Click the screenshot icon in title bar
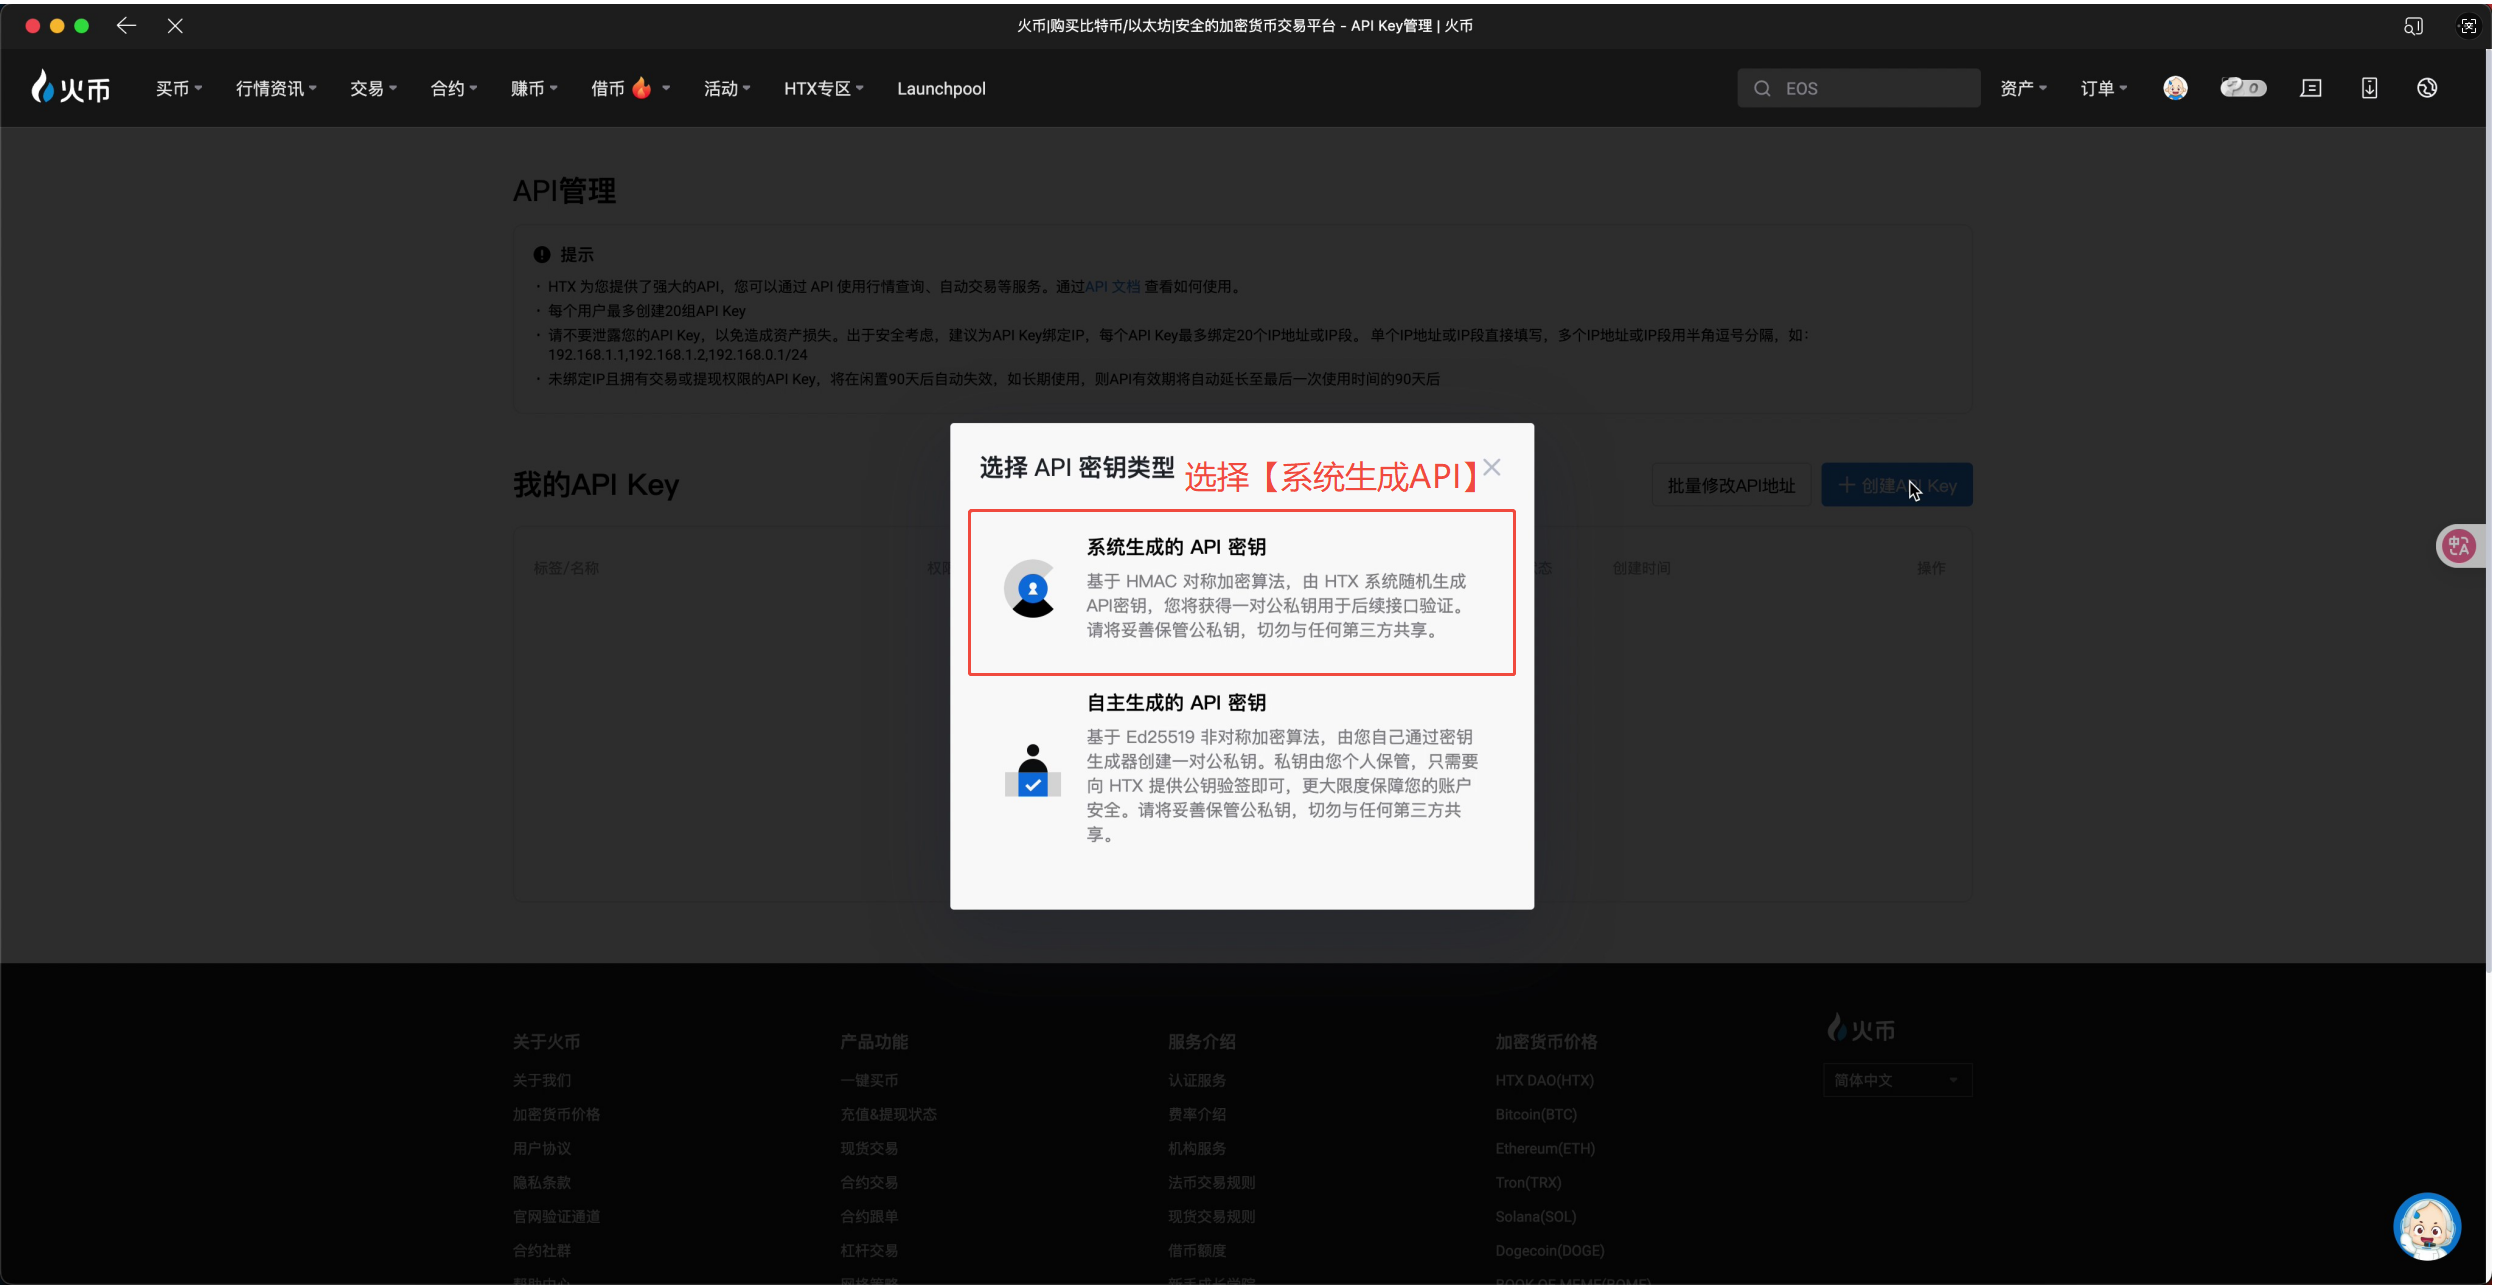This screenshot has width=2499, height=1287. (x=2467, y=26)
